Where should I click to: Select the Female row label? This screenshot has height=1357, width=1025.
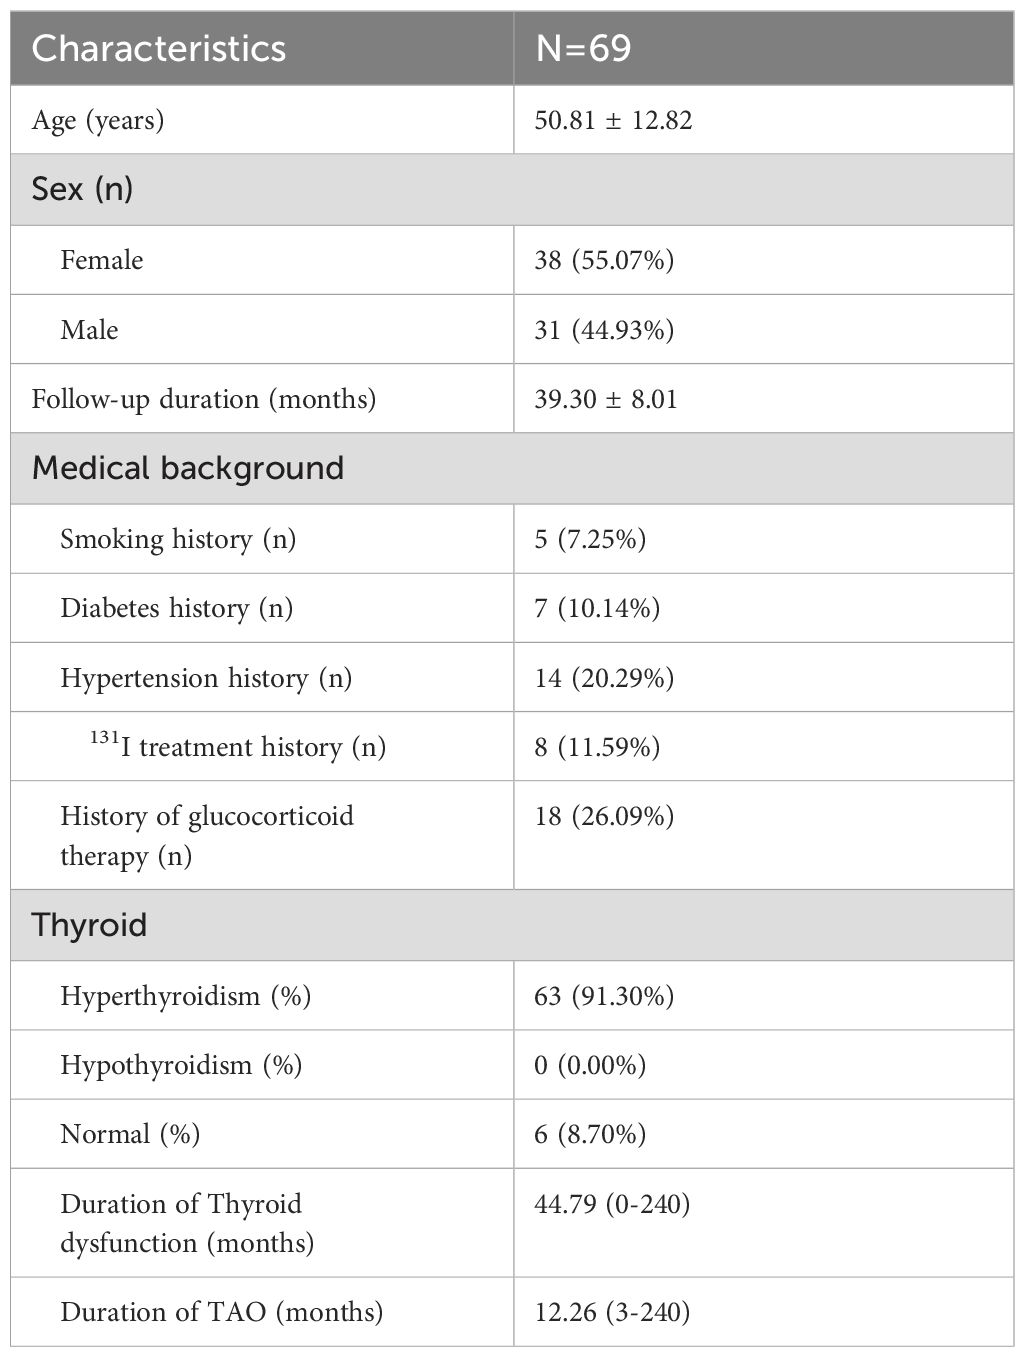102,260
